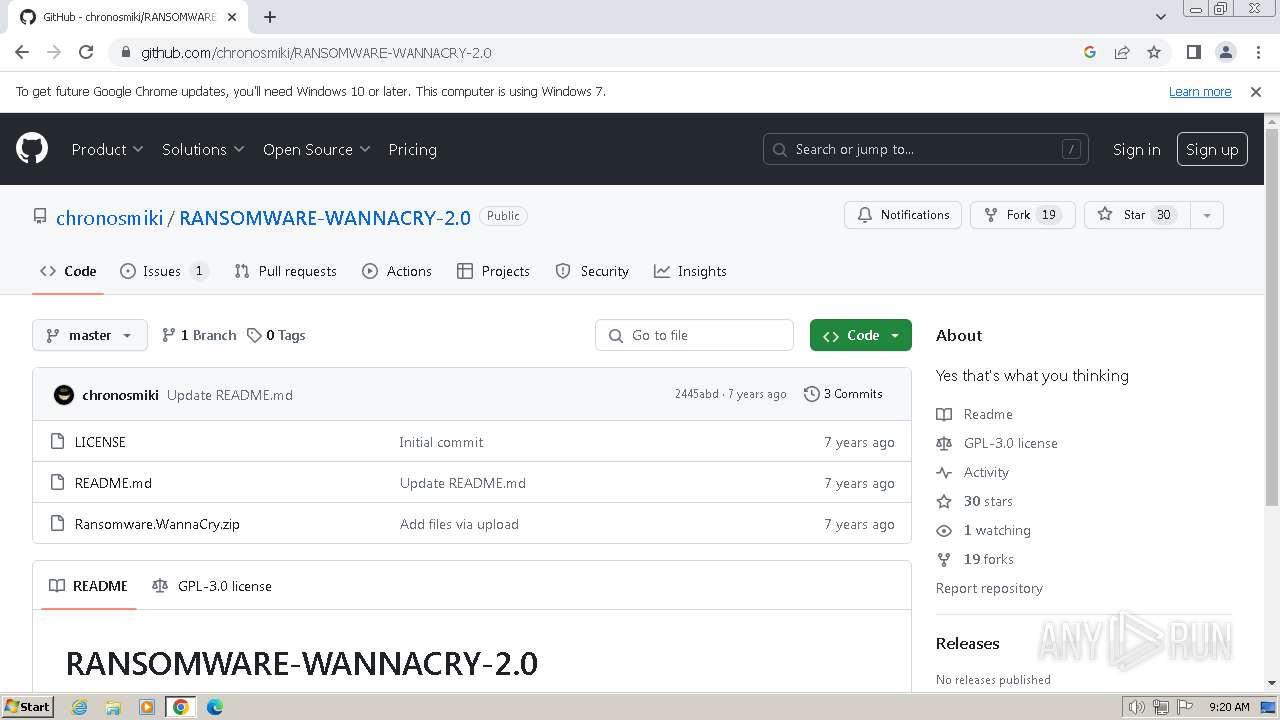Click the Start button
Image resolution: width=1280 pixels, height=720 pixels.
(28, 707)
